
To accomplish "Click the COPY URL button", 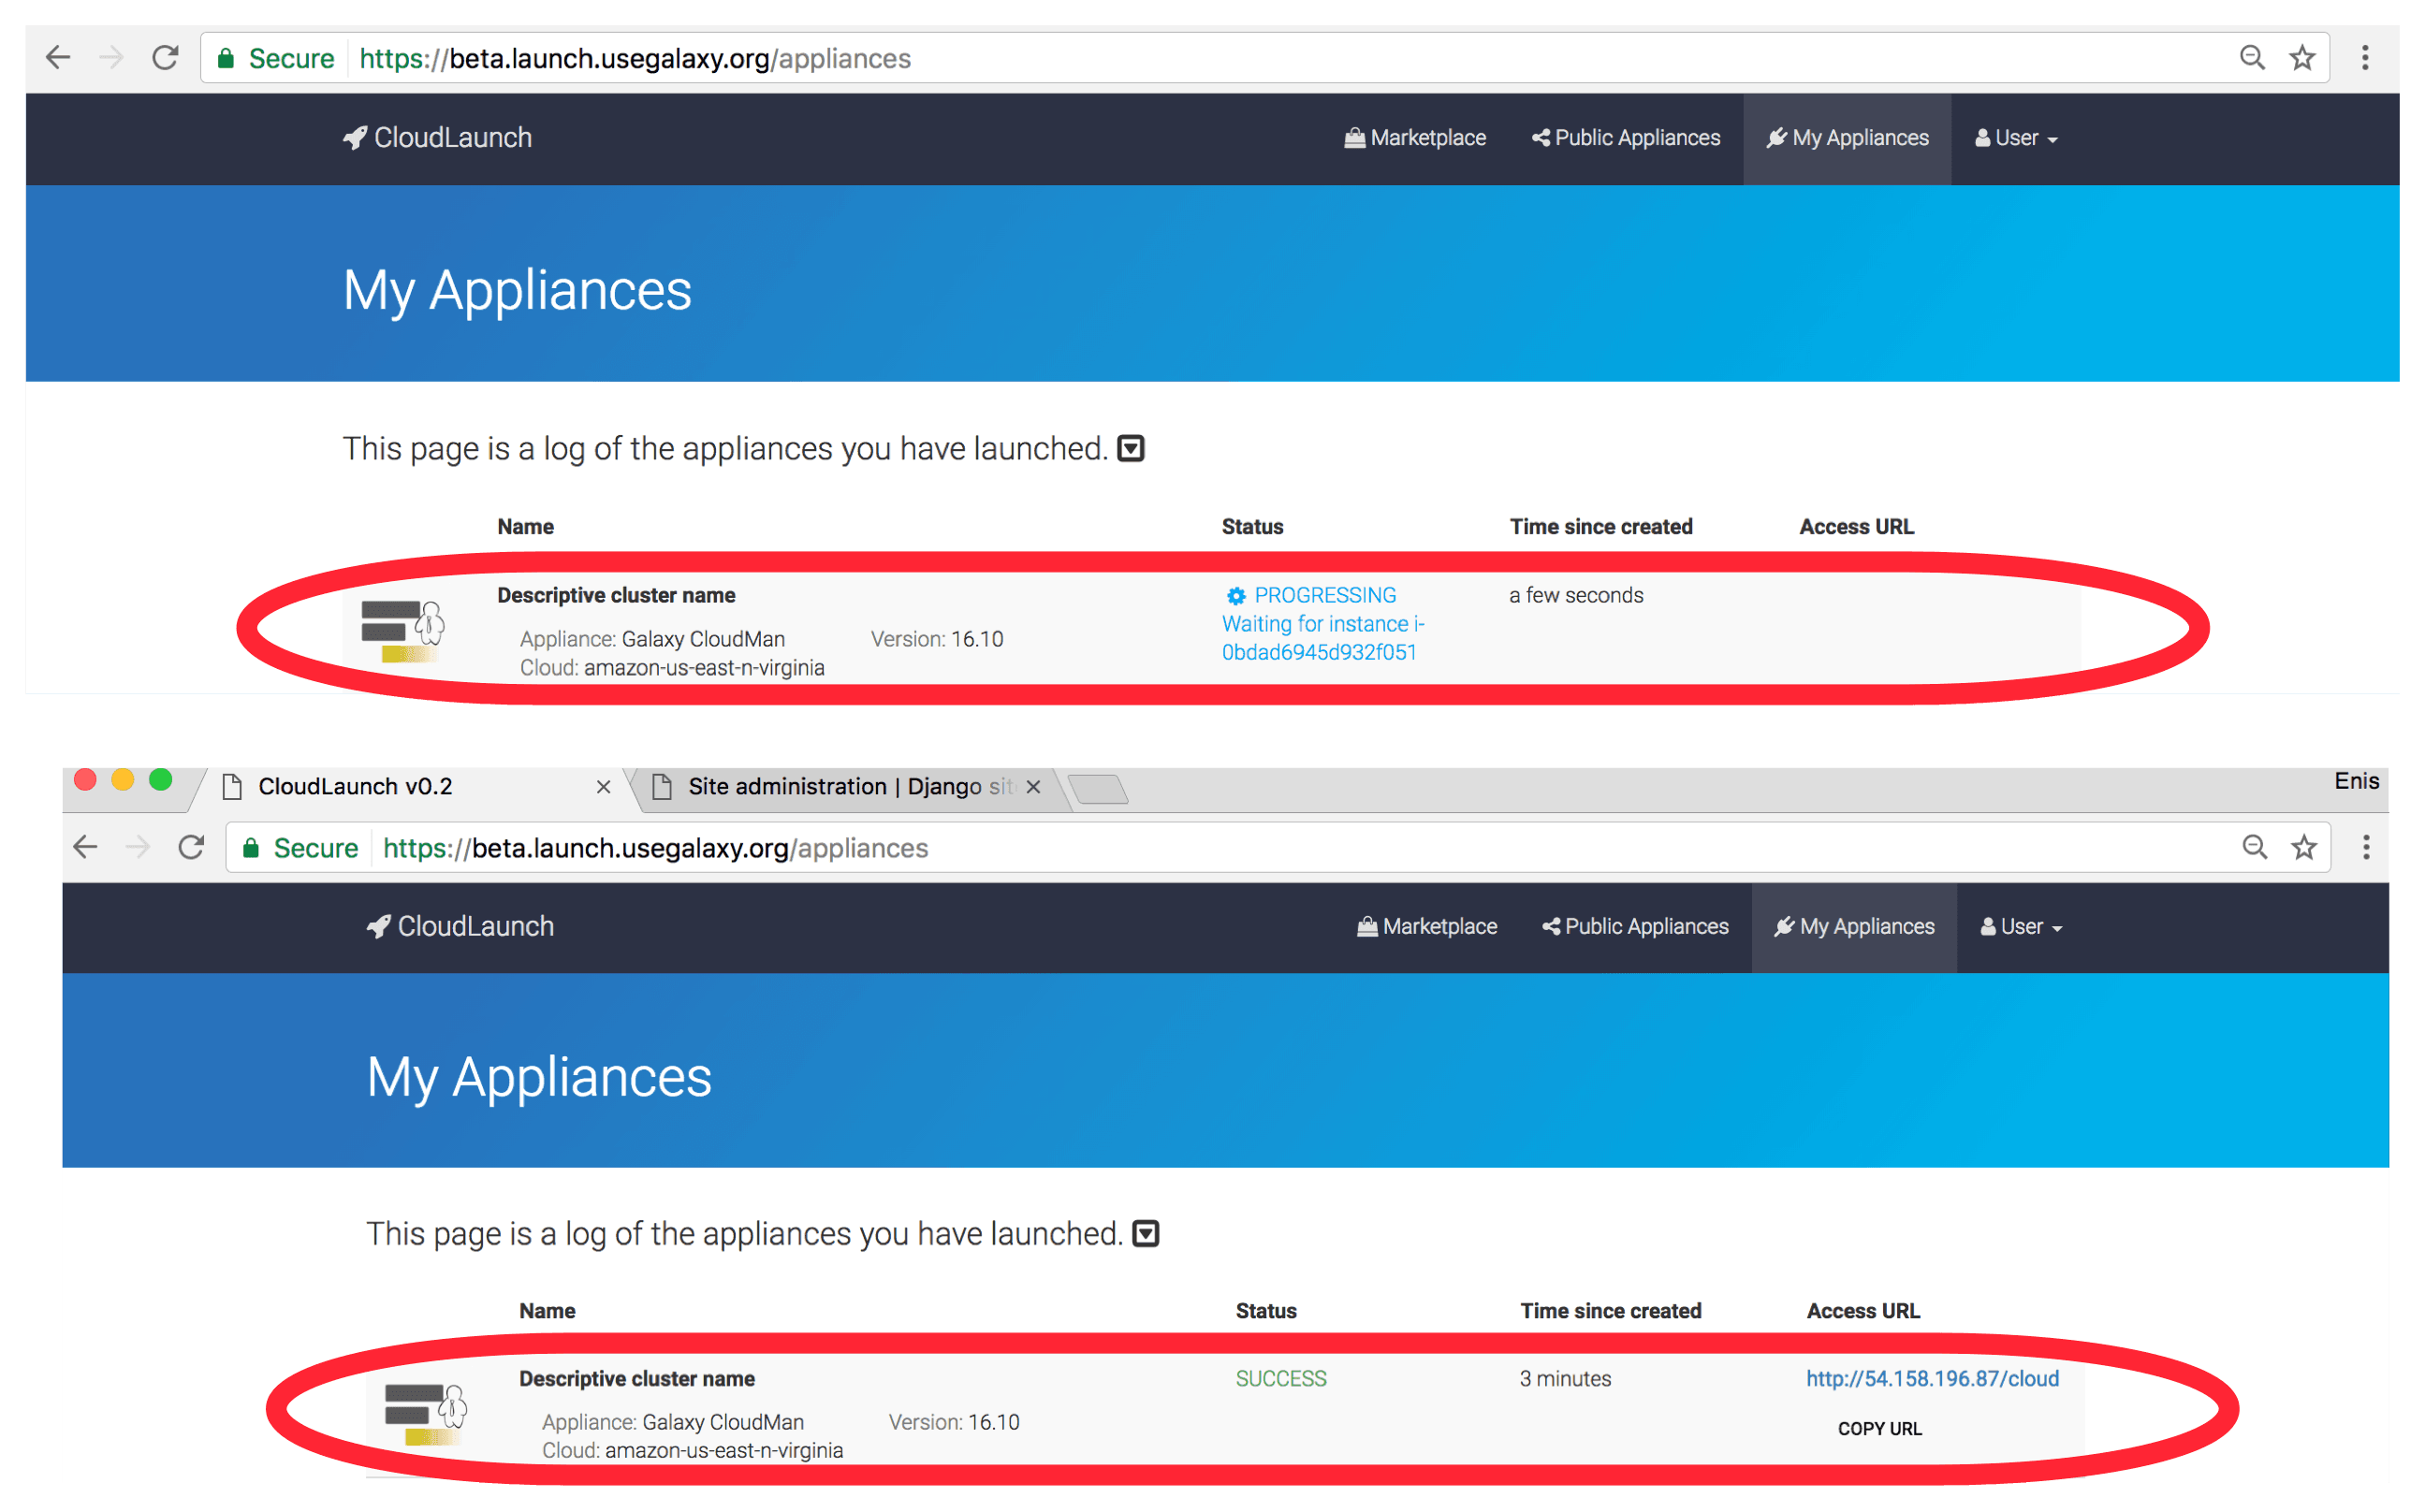I will click(x=1879, y=1429).
